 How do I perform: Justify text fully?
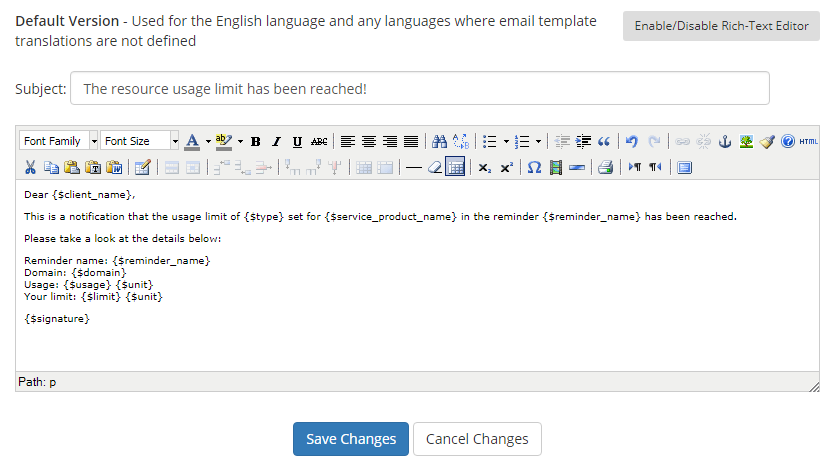pyautogui.click(x=411, y=141)
